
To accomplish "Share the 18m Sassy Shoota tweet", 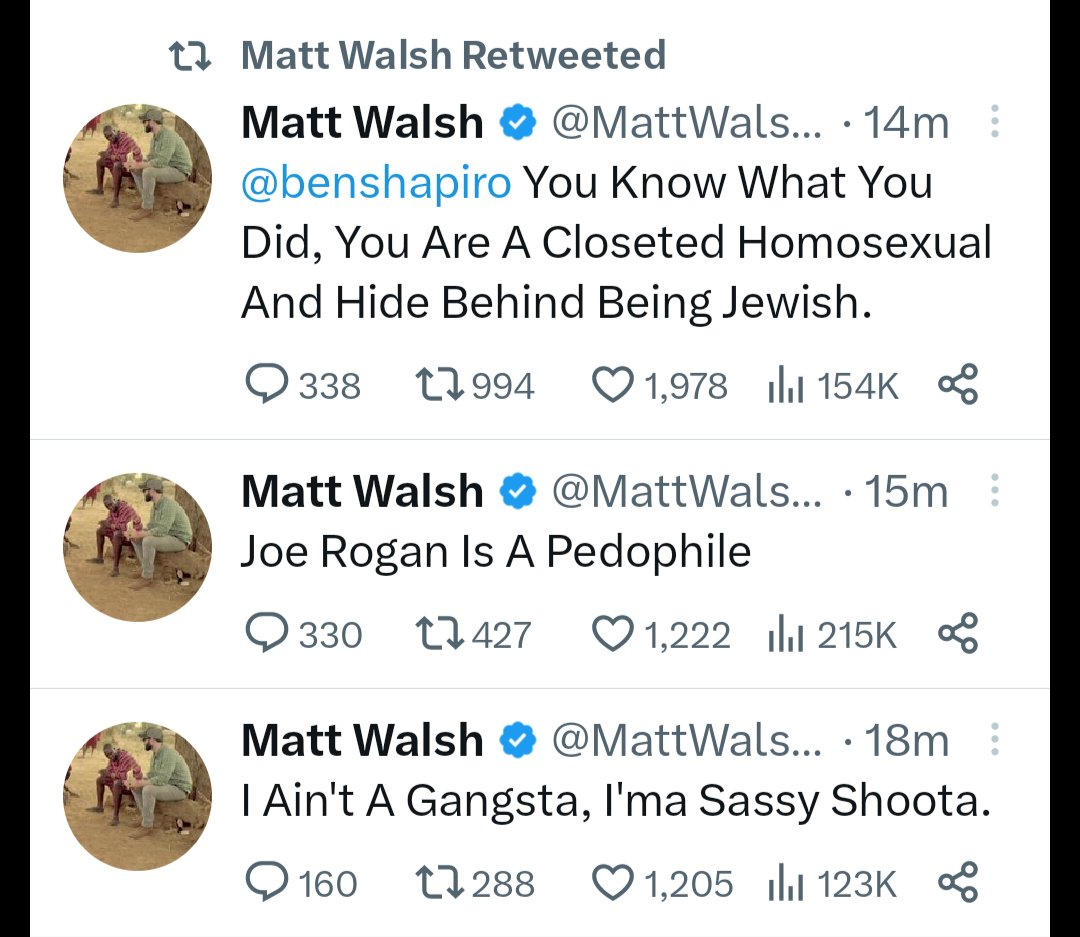I will point(958,883).
